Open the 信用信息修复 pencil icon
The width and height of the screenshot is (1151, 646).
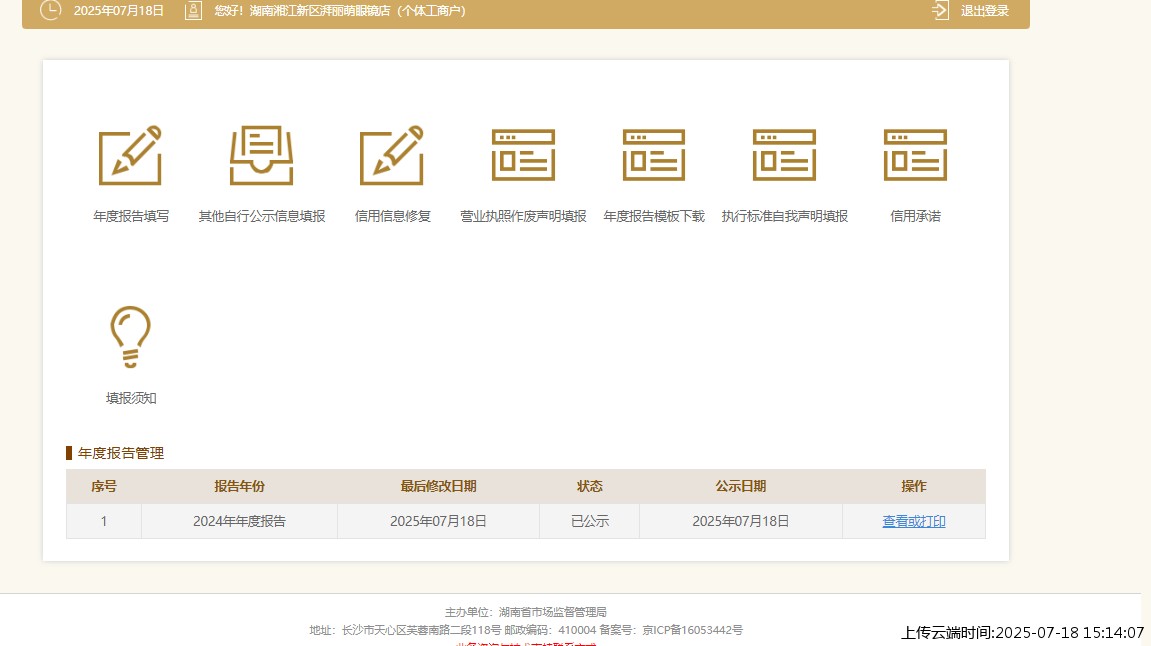392,155
